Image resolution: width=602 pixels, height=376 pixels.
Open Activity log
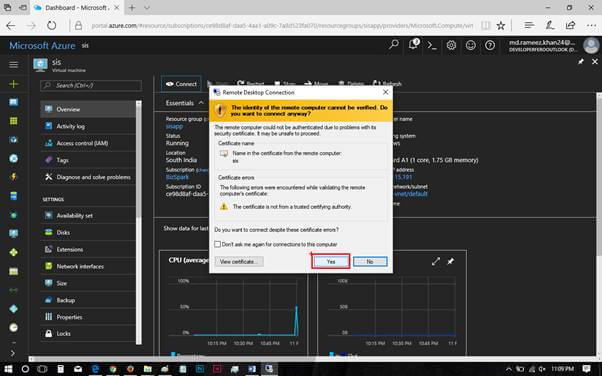(x=88, y=126)
